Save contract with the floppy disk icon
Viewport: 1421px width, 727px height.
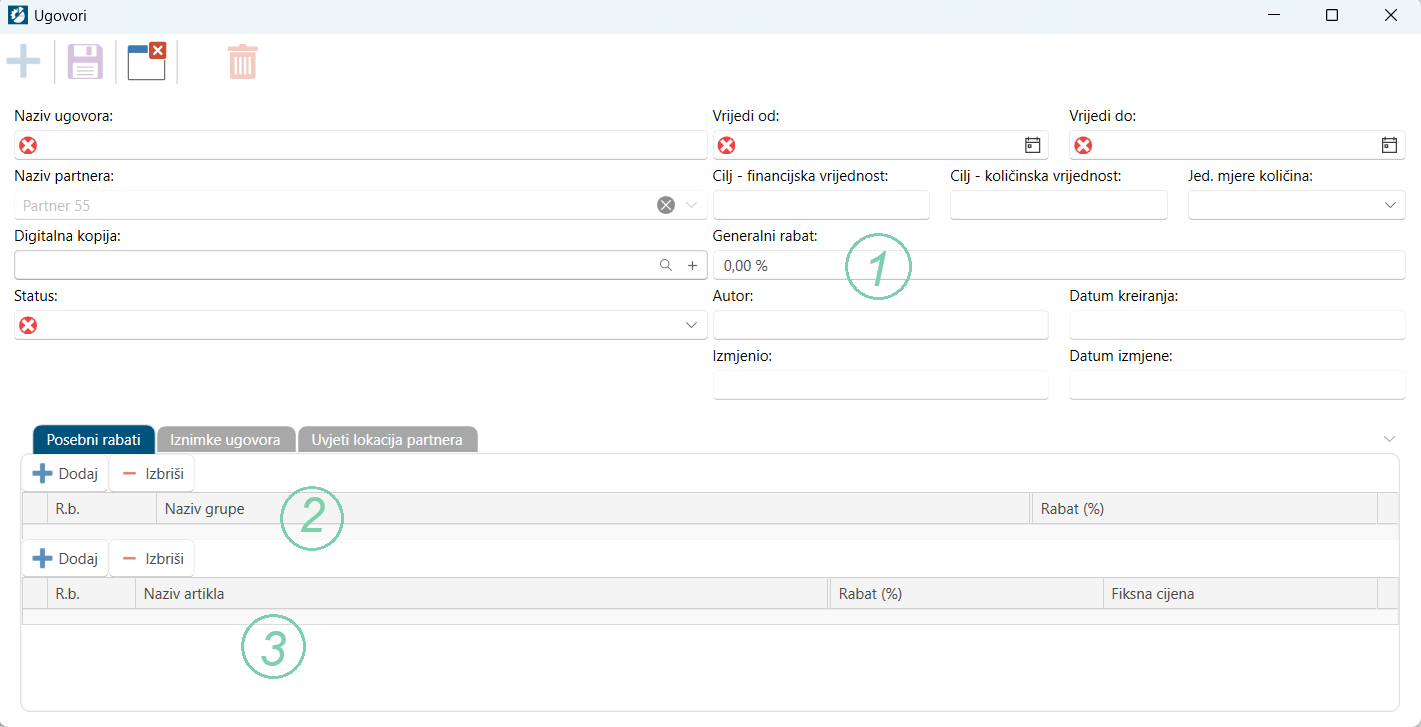85,62
